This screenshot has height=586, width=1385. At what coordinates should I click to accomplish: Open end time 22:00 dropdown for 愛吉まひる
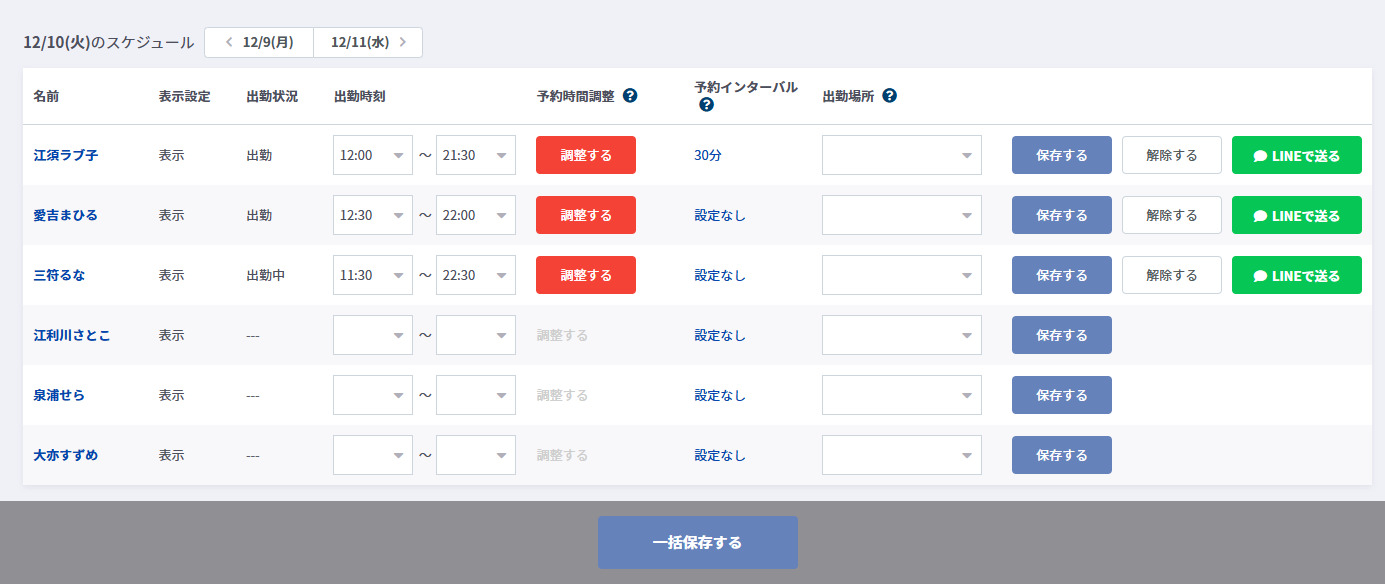(476, 215)
